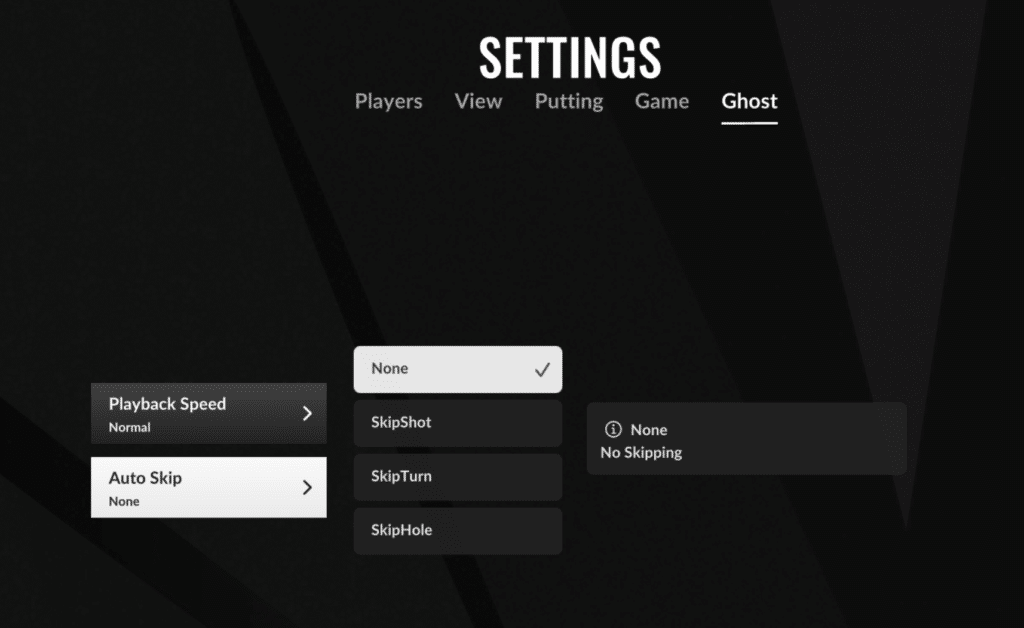This screenshot has width=1024, height=628.
Task: Click the checkmark icon on None option
Action: click(x=542, y=369)
